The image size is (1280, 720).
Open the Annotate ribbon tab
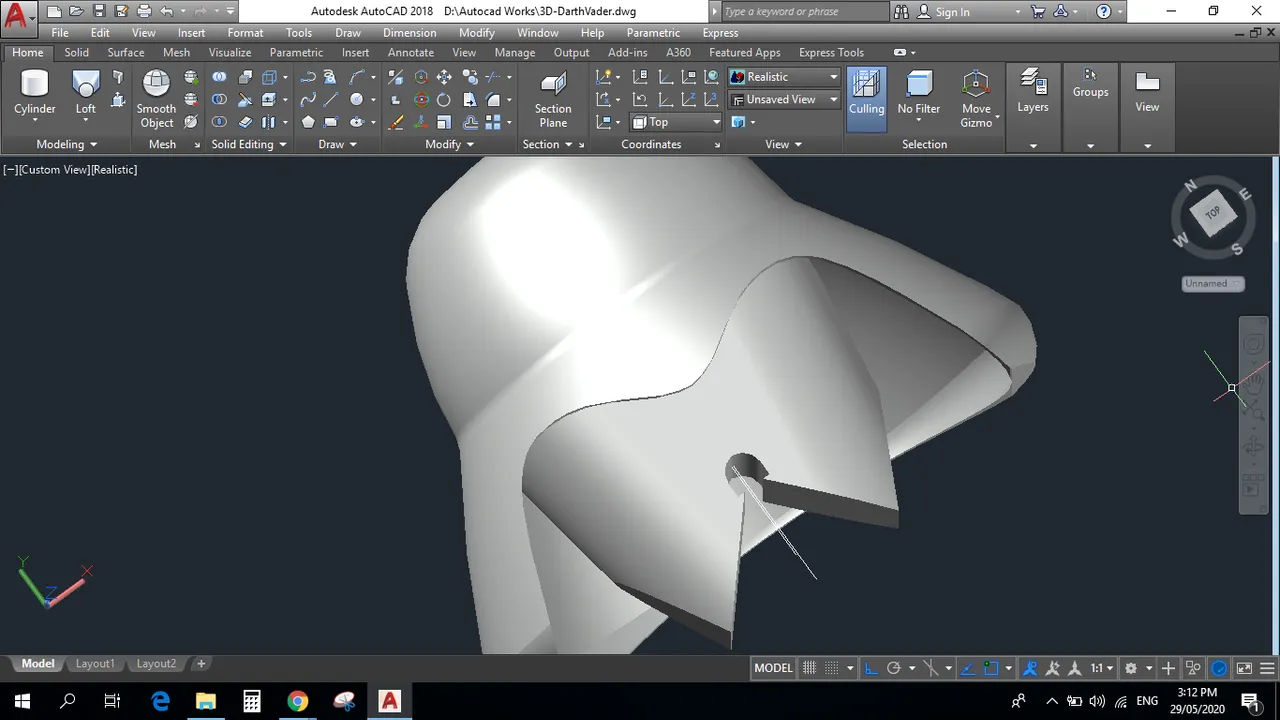click(x=411, y=52)
